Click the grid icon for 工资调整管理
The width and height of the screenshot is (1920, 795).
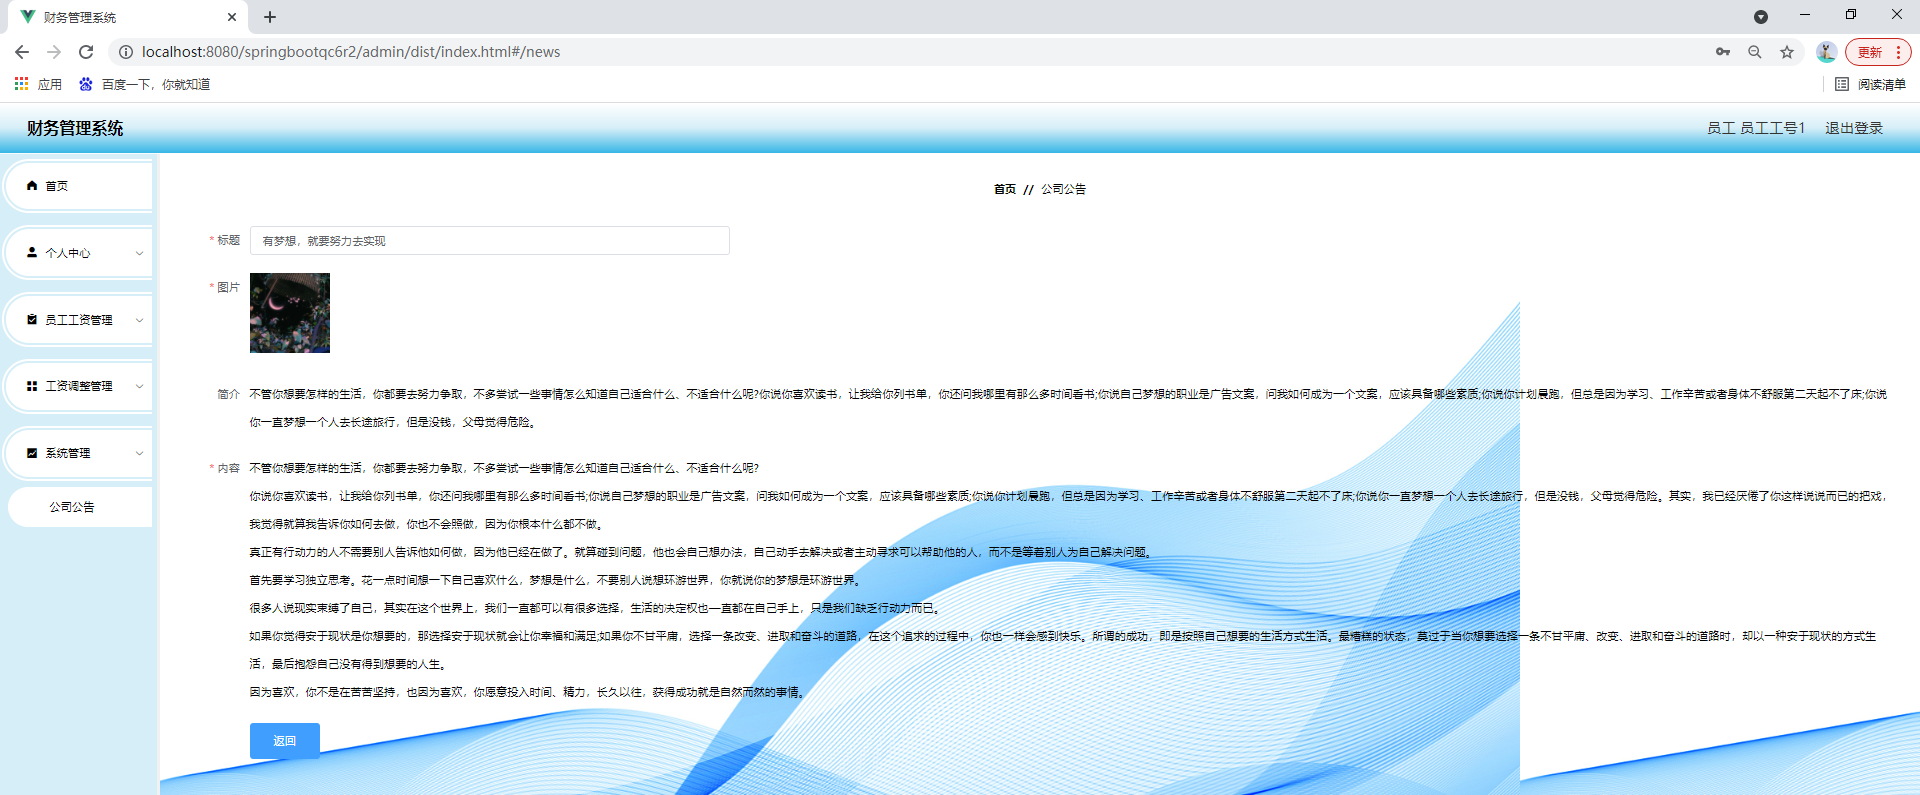[32, 386]
